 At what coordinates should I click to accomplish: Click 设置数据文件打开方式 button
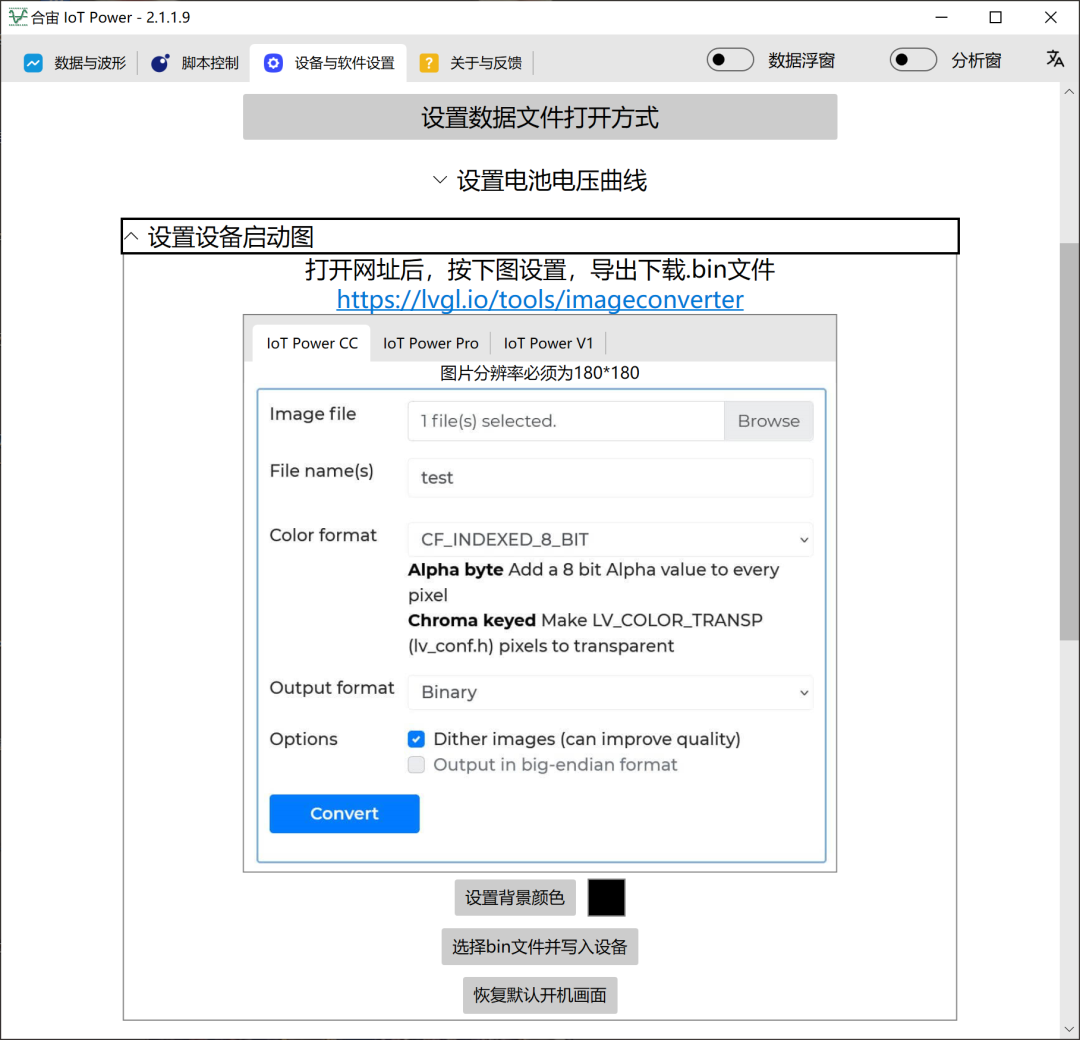(x=540, y=117)
